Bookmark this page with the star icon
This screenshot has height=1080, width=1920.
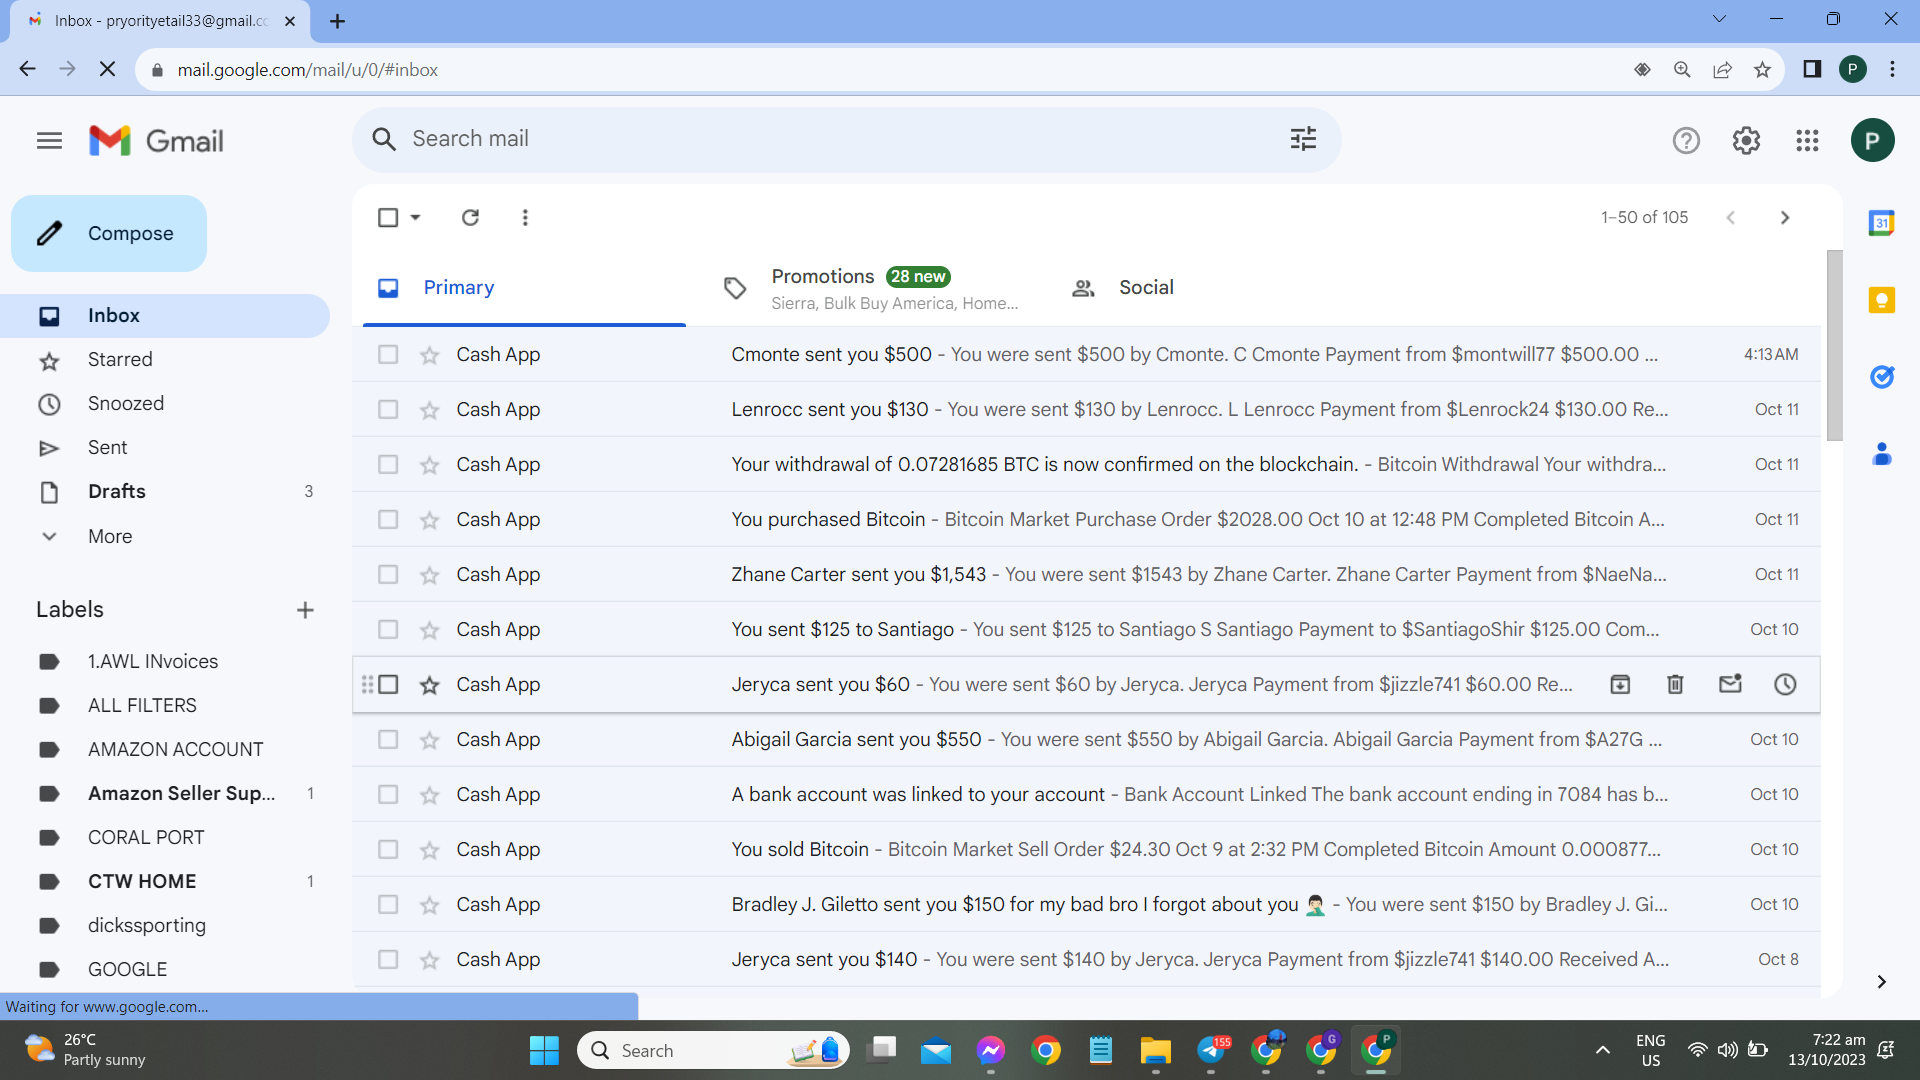coord(1762,70)
